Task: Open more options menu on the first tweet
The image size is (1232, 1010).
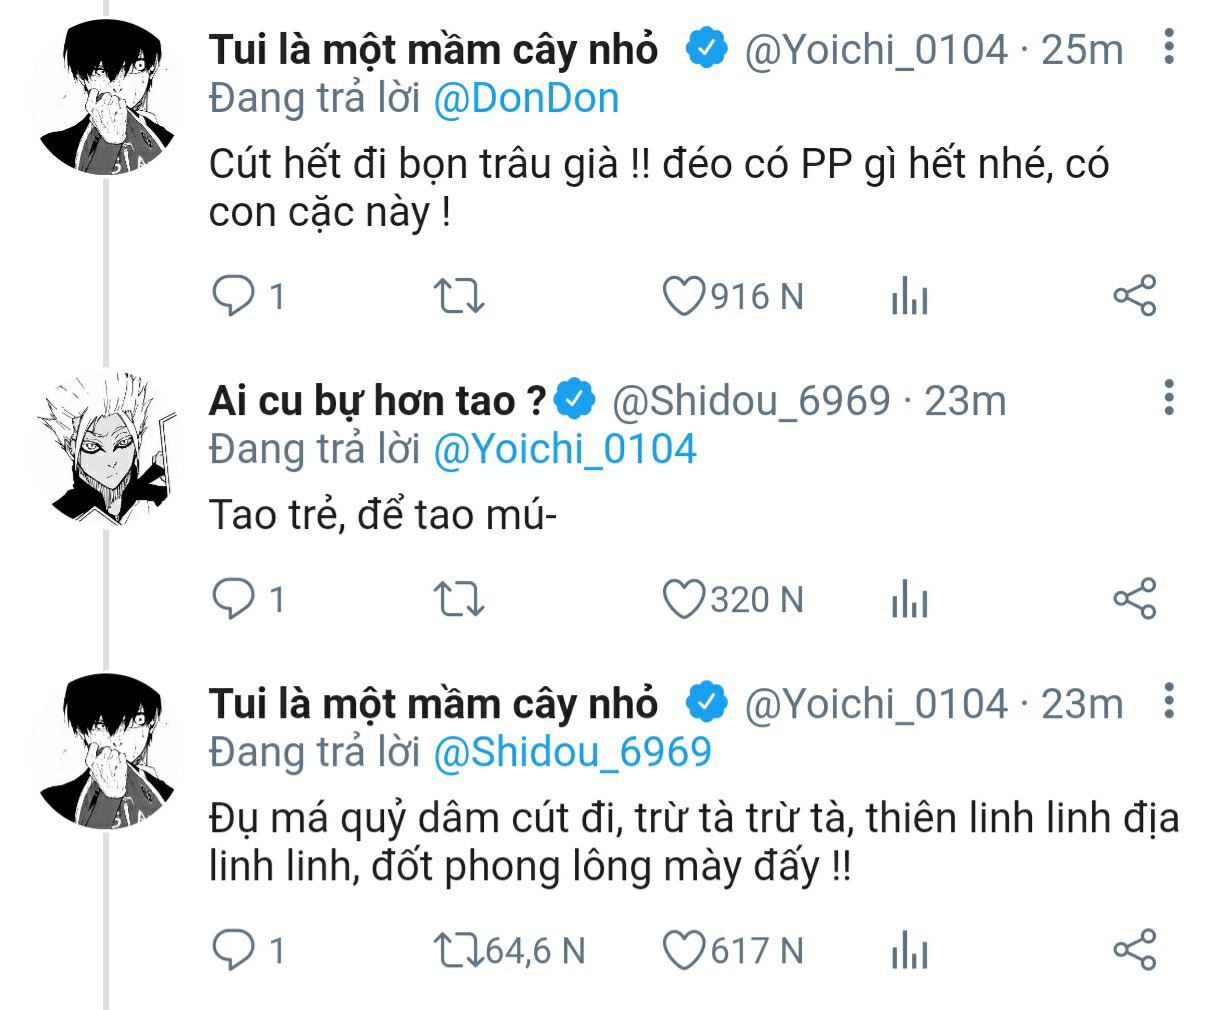Action: [x=1168, y=47]
